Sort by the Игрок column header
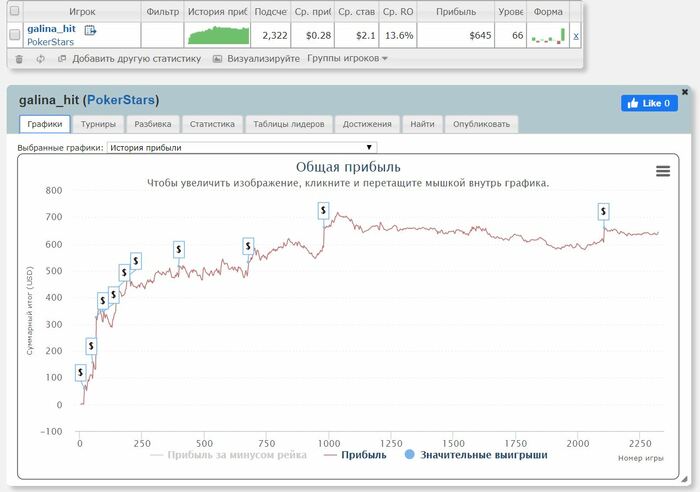700x492 pixels. tap(82, 12)
